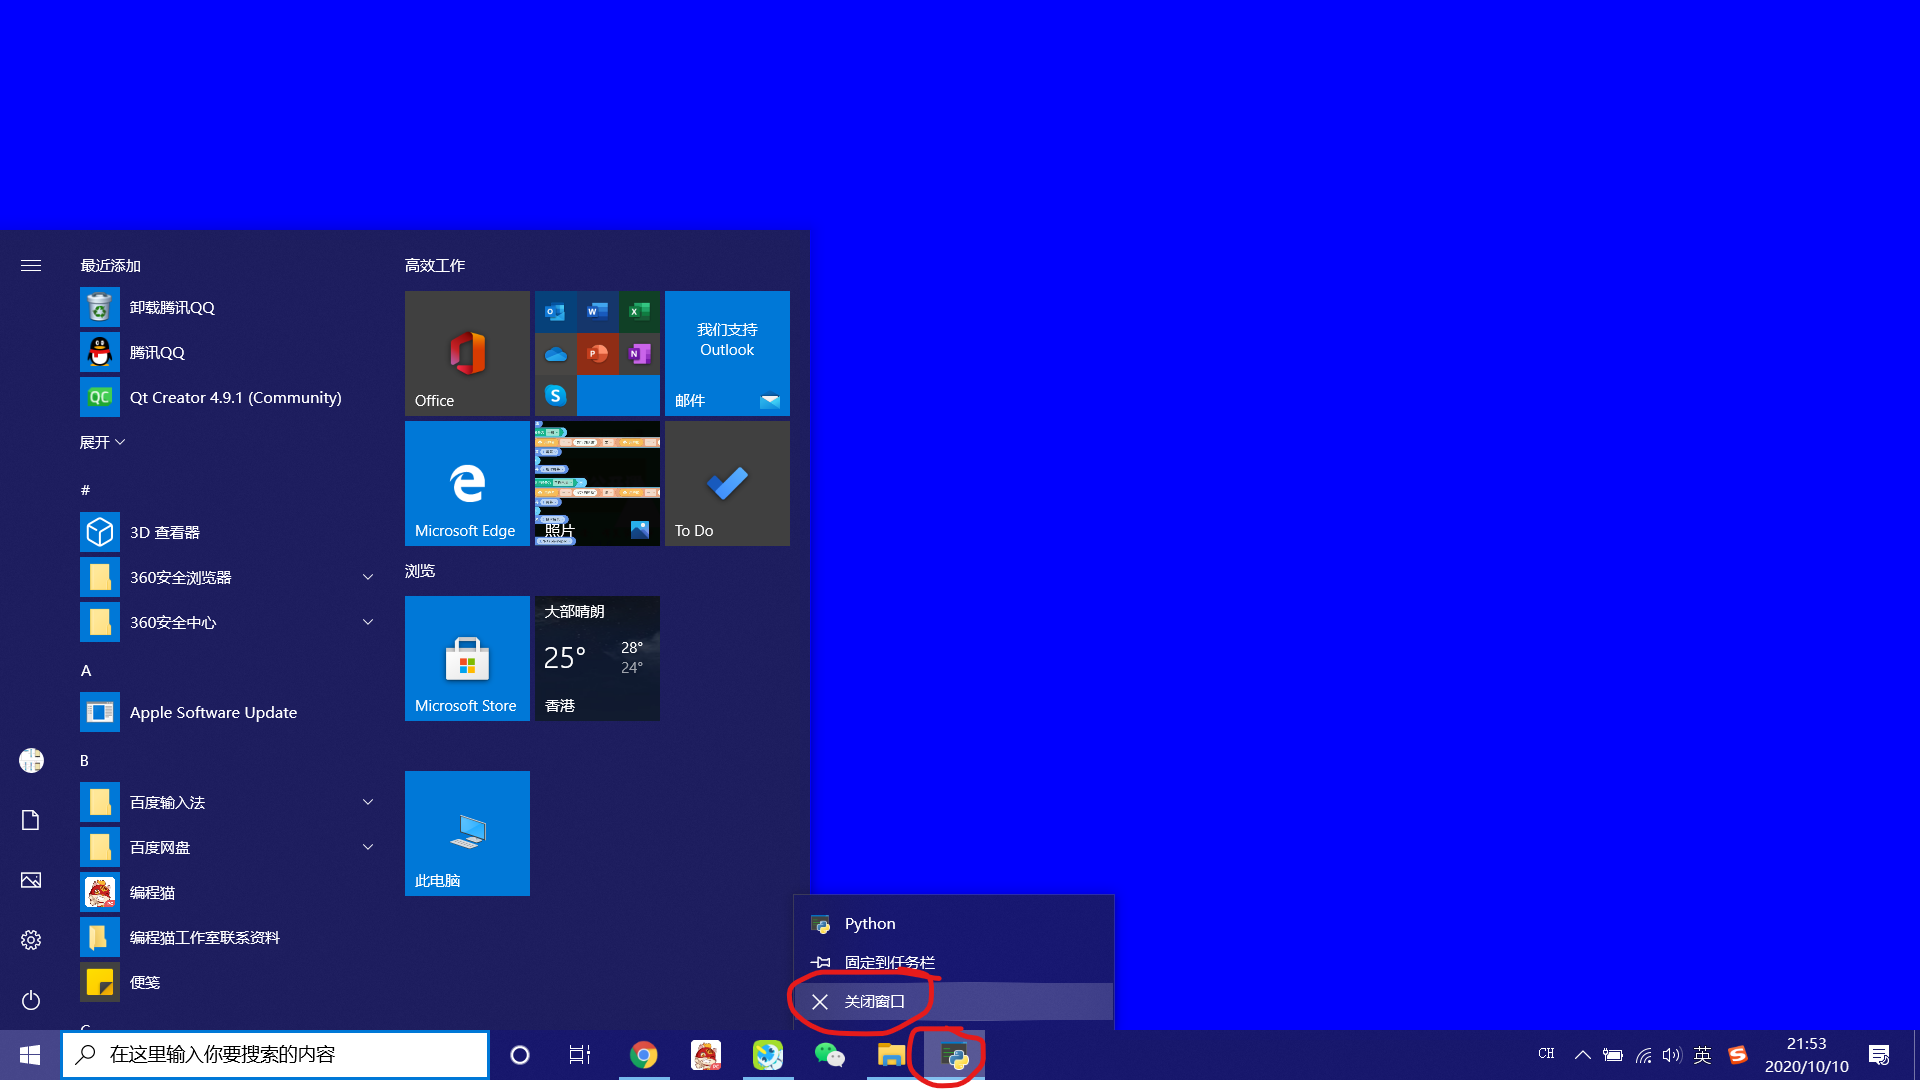Launch Excel from the Office tile group

(639, 311)
